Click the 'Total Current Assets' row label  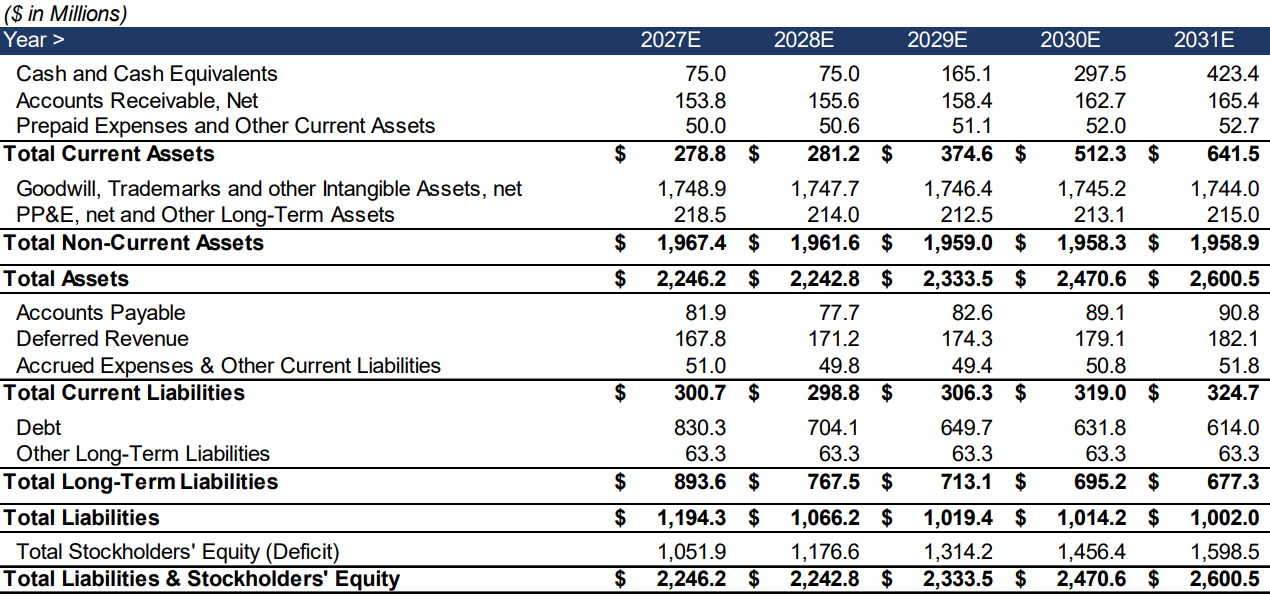point(109,154)
